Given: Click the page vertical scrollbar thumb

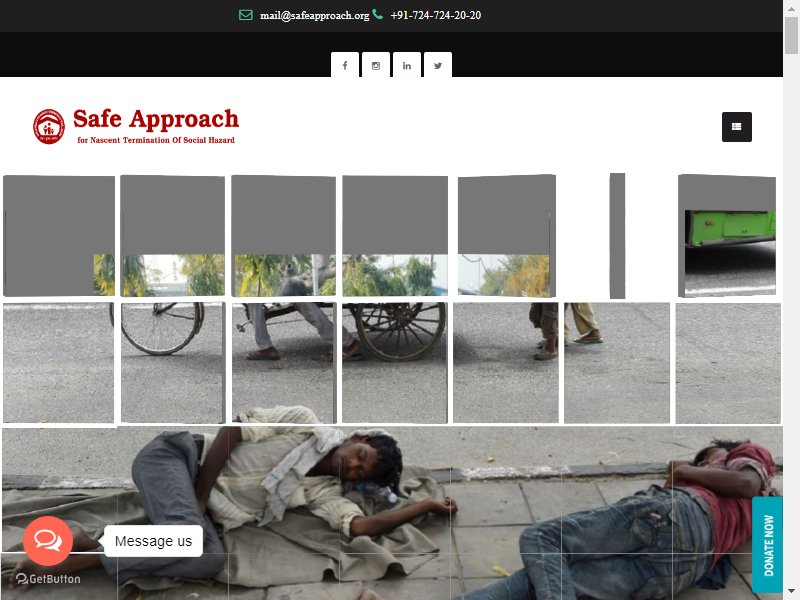Looking at the screenshot, I should (792, 34).
